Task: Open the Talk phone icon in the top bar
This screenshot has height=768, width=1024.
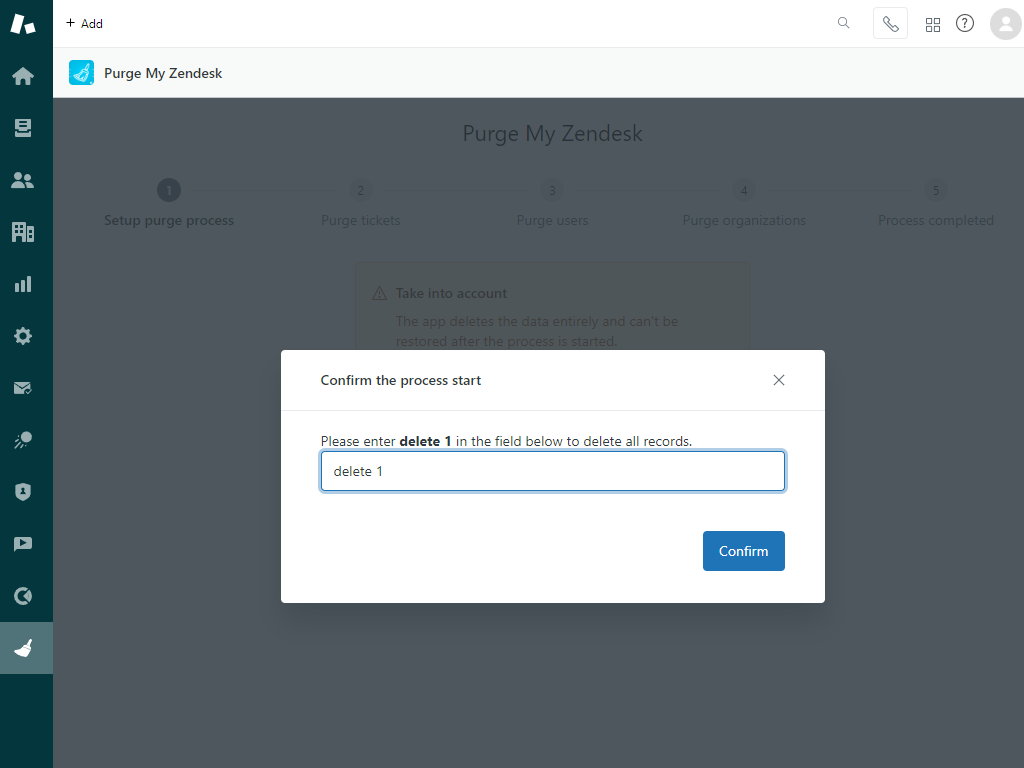Action: [890, 23]
